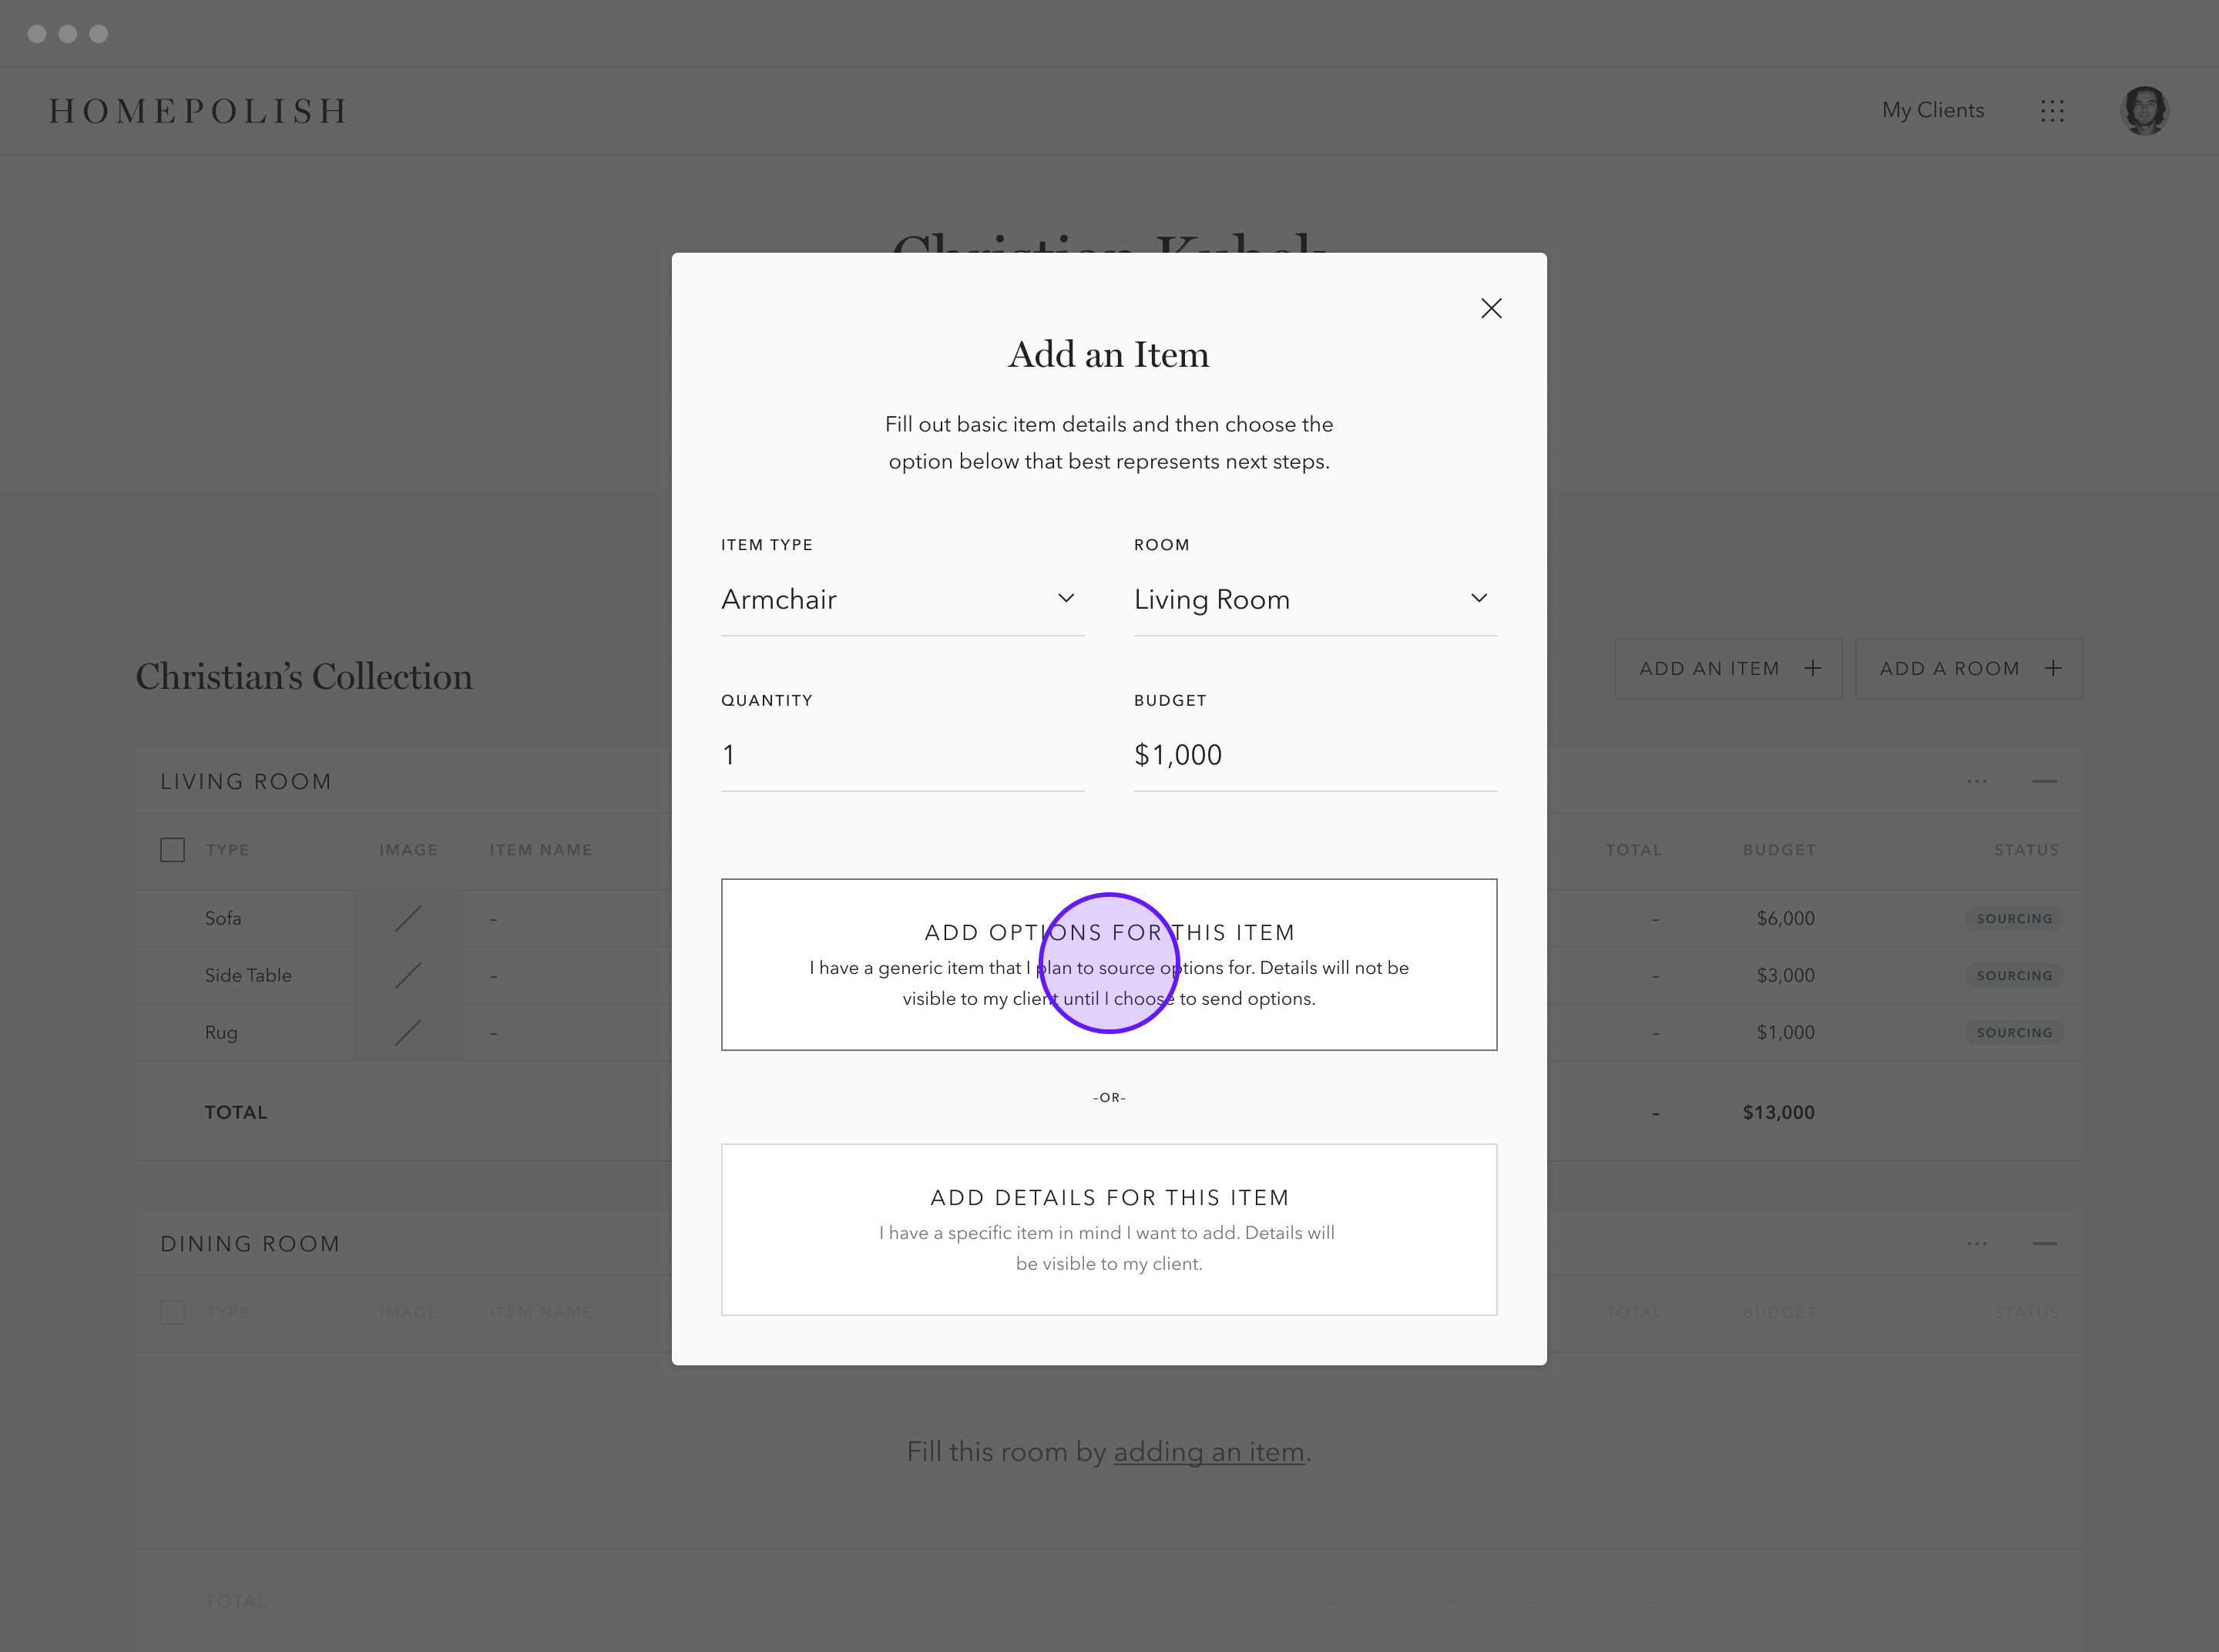Follow the adding an item link

(x=1208, y=1452)
